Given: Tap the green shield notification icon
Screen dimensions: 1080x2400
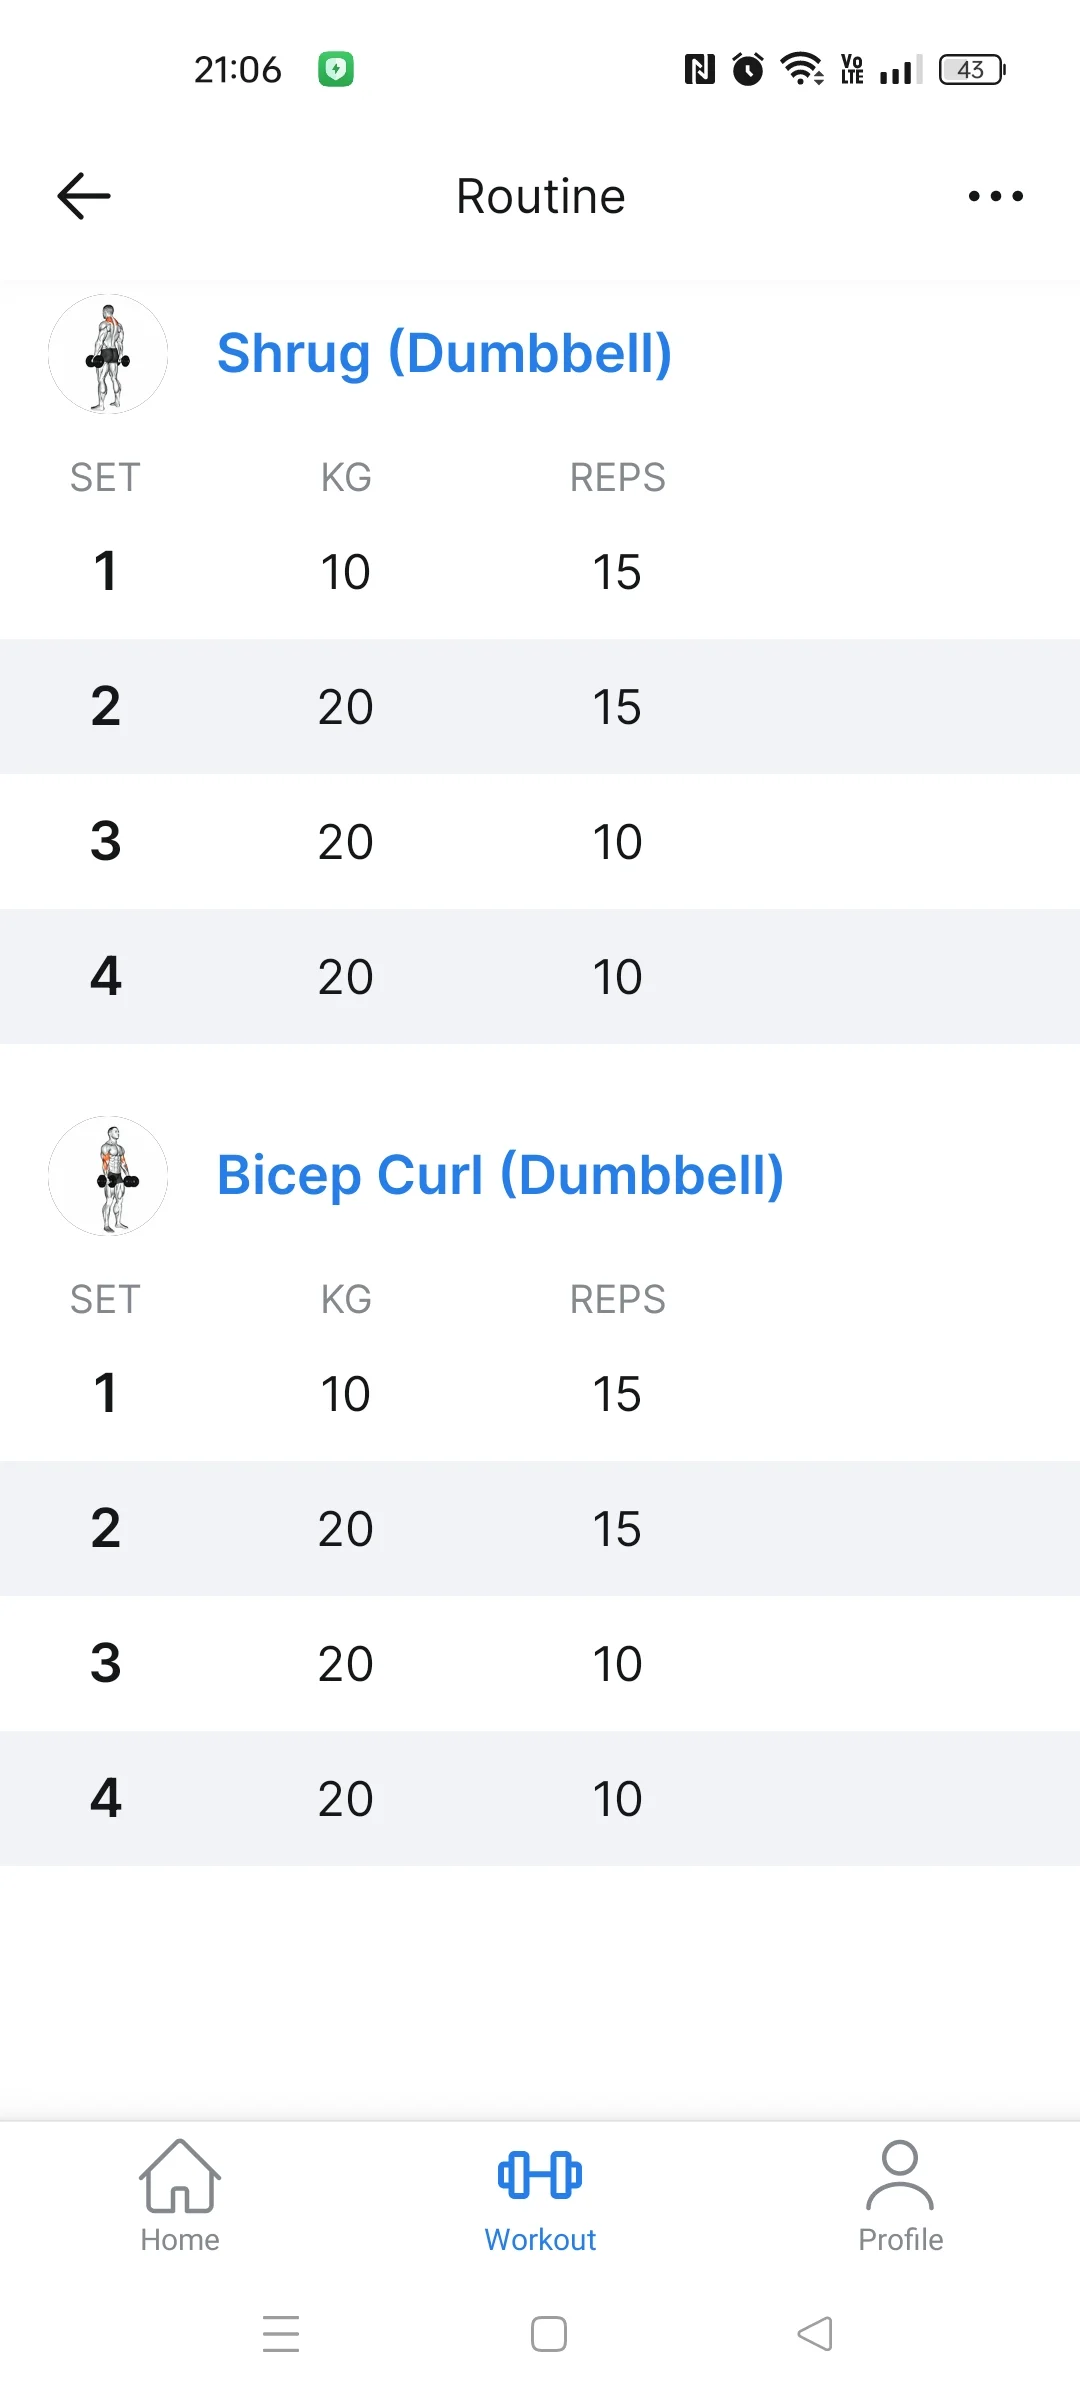Looking at the screenshot, I should pyautogui.click(x=336, y=70).
